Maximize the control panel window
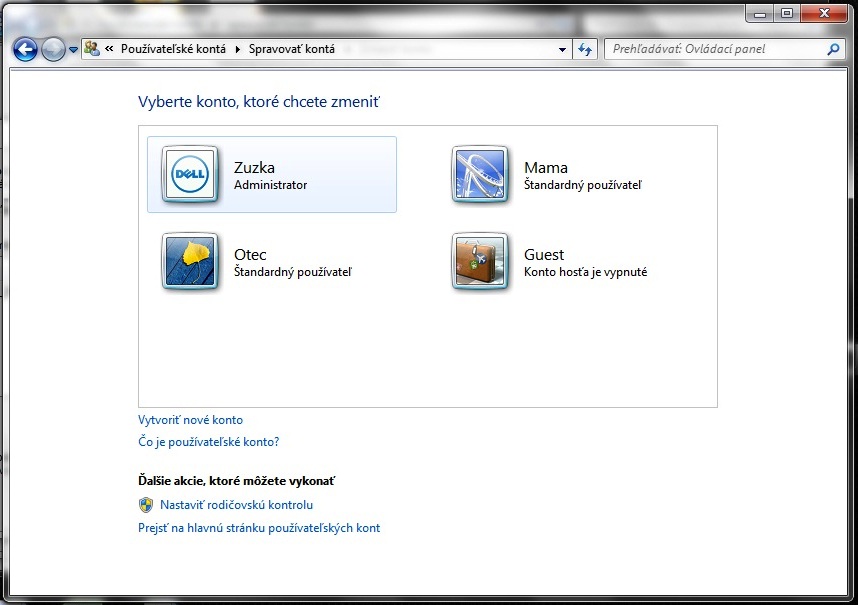The width and height of the screenshot is (858, 605). point(787,13)
